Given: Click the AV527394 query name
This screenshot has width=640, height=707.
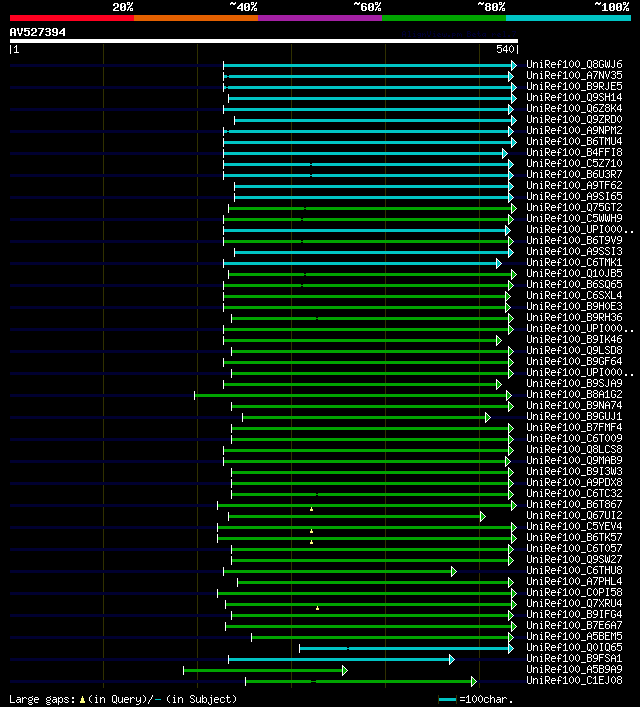Looking at the screenshot, I should coord(37,32).
